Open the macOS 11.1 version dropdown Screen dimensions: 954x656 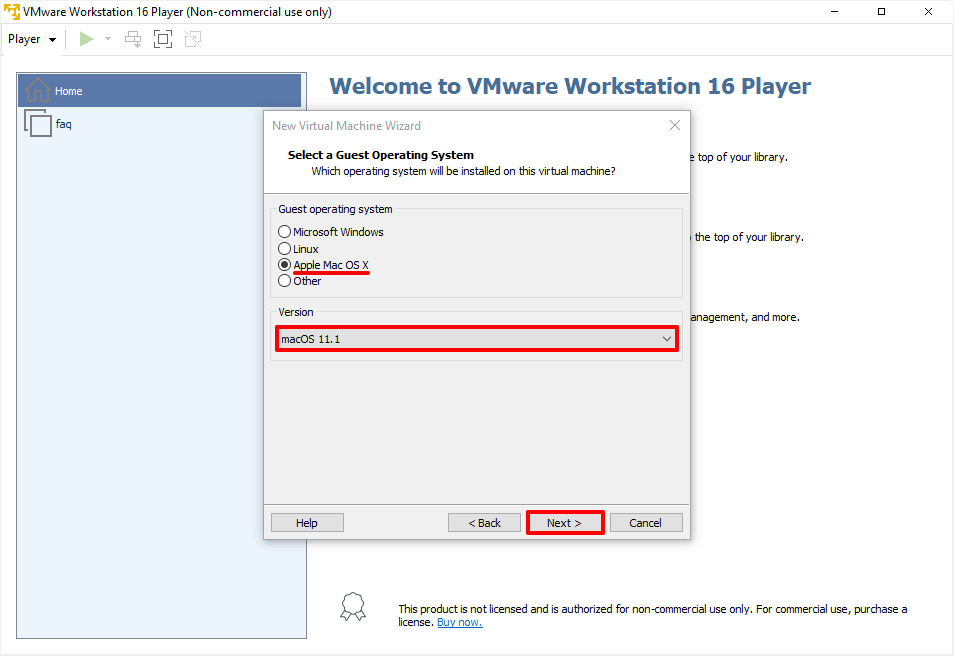click(477, 339)
